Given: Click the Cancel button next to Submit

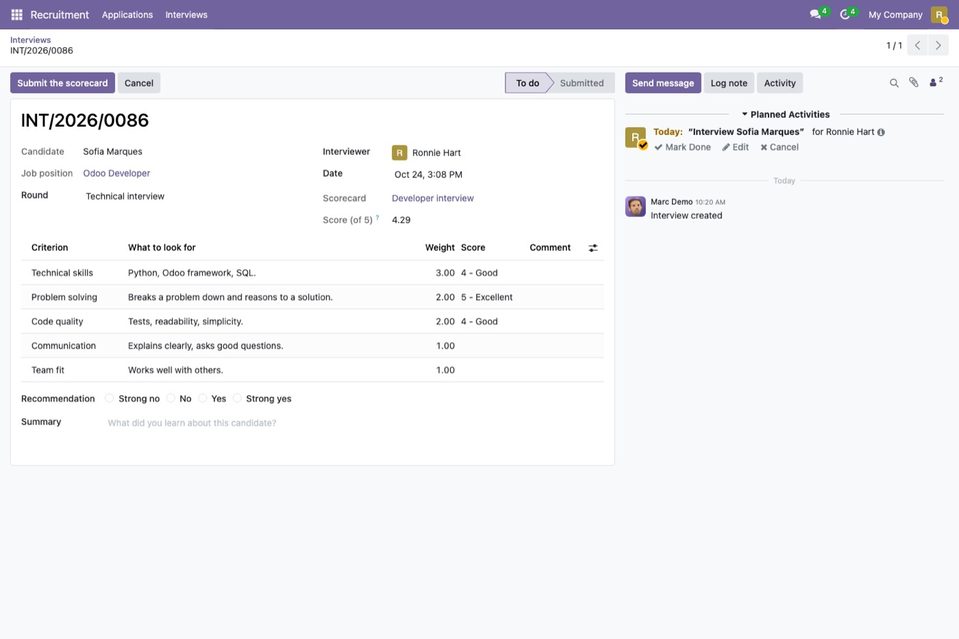Looking at the screenshot, I should coord(139,83).
